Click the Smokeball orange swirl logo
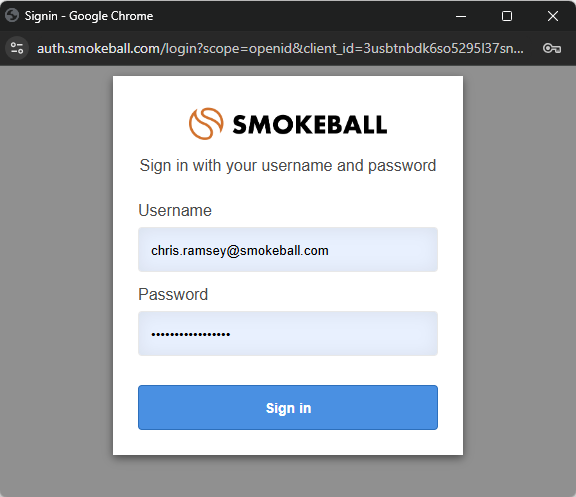576x497 pixels. (x=206, y=124)
